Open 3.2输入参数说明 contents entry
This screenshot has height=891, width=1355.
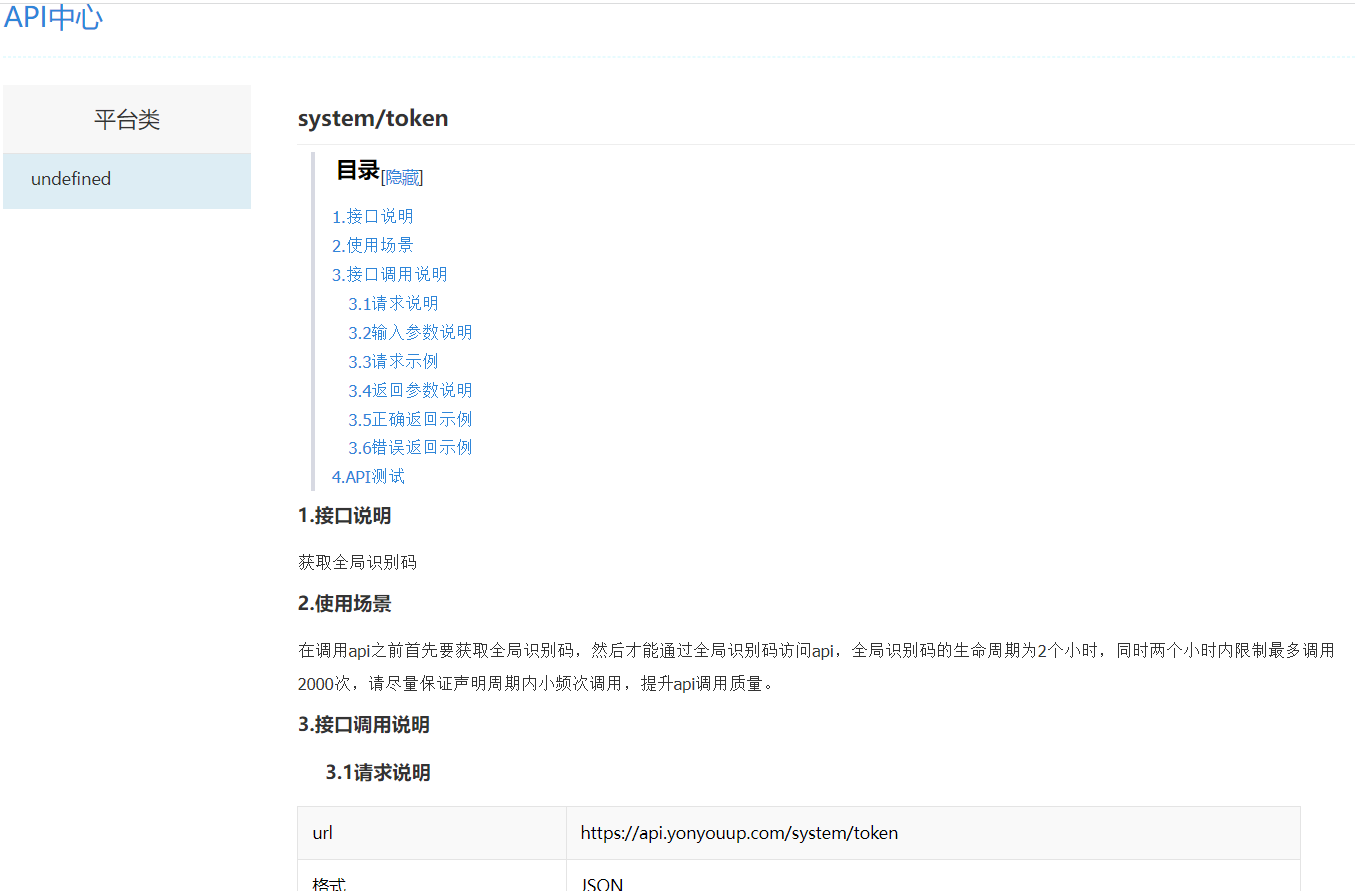(x=410, y=333)
